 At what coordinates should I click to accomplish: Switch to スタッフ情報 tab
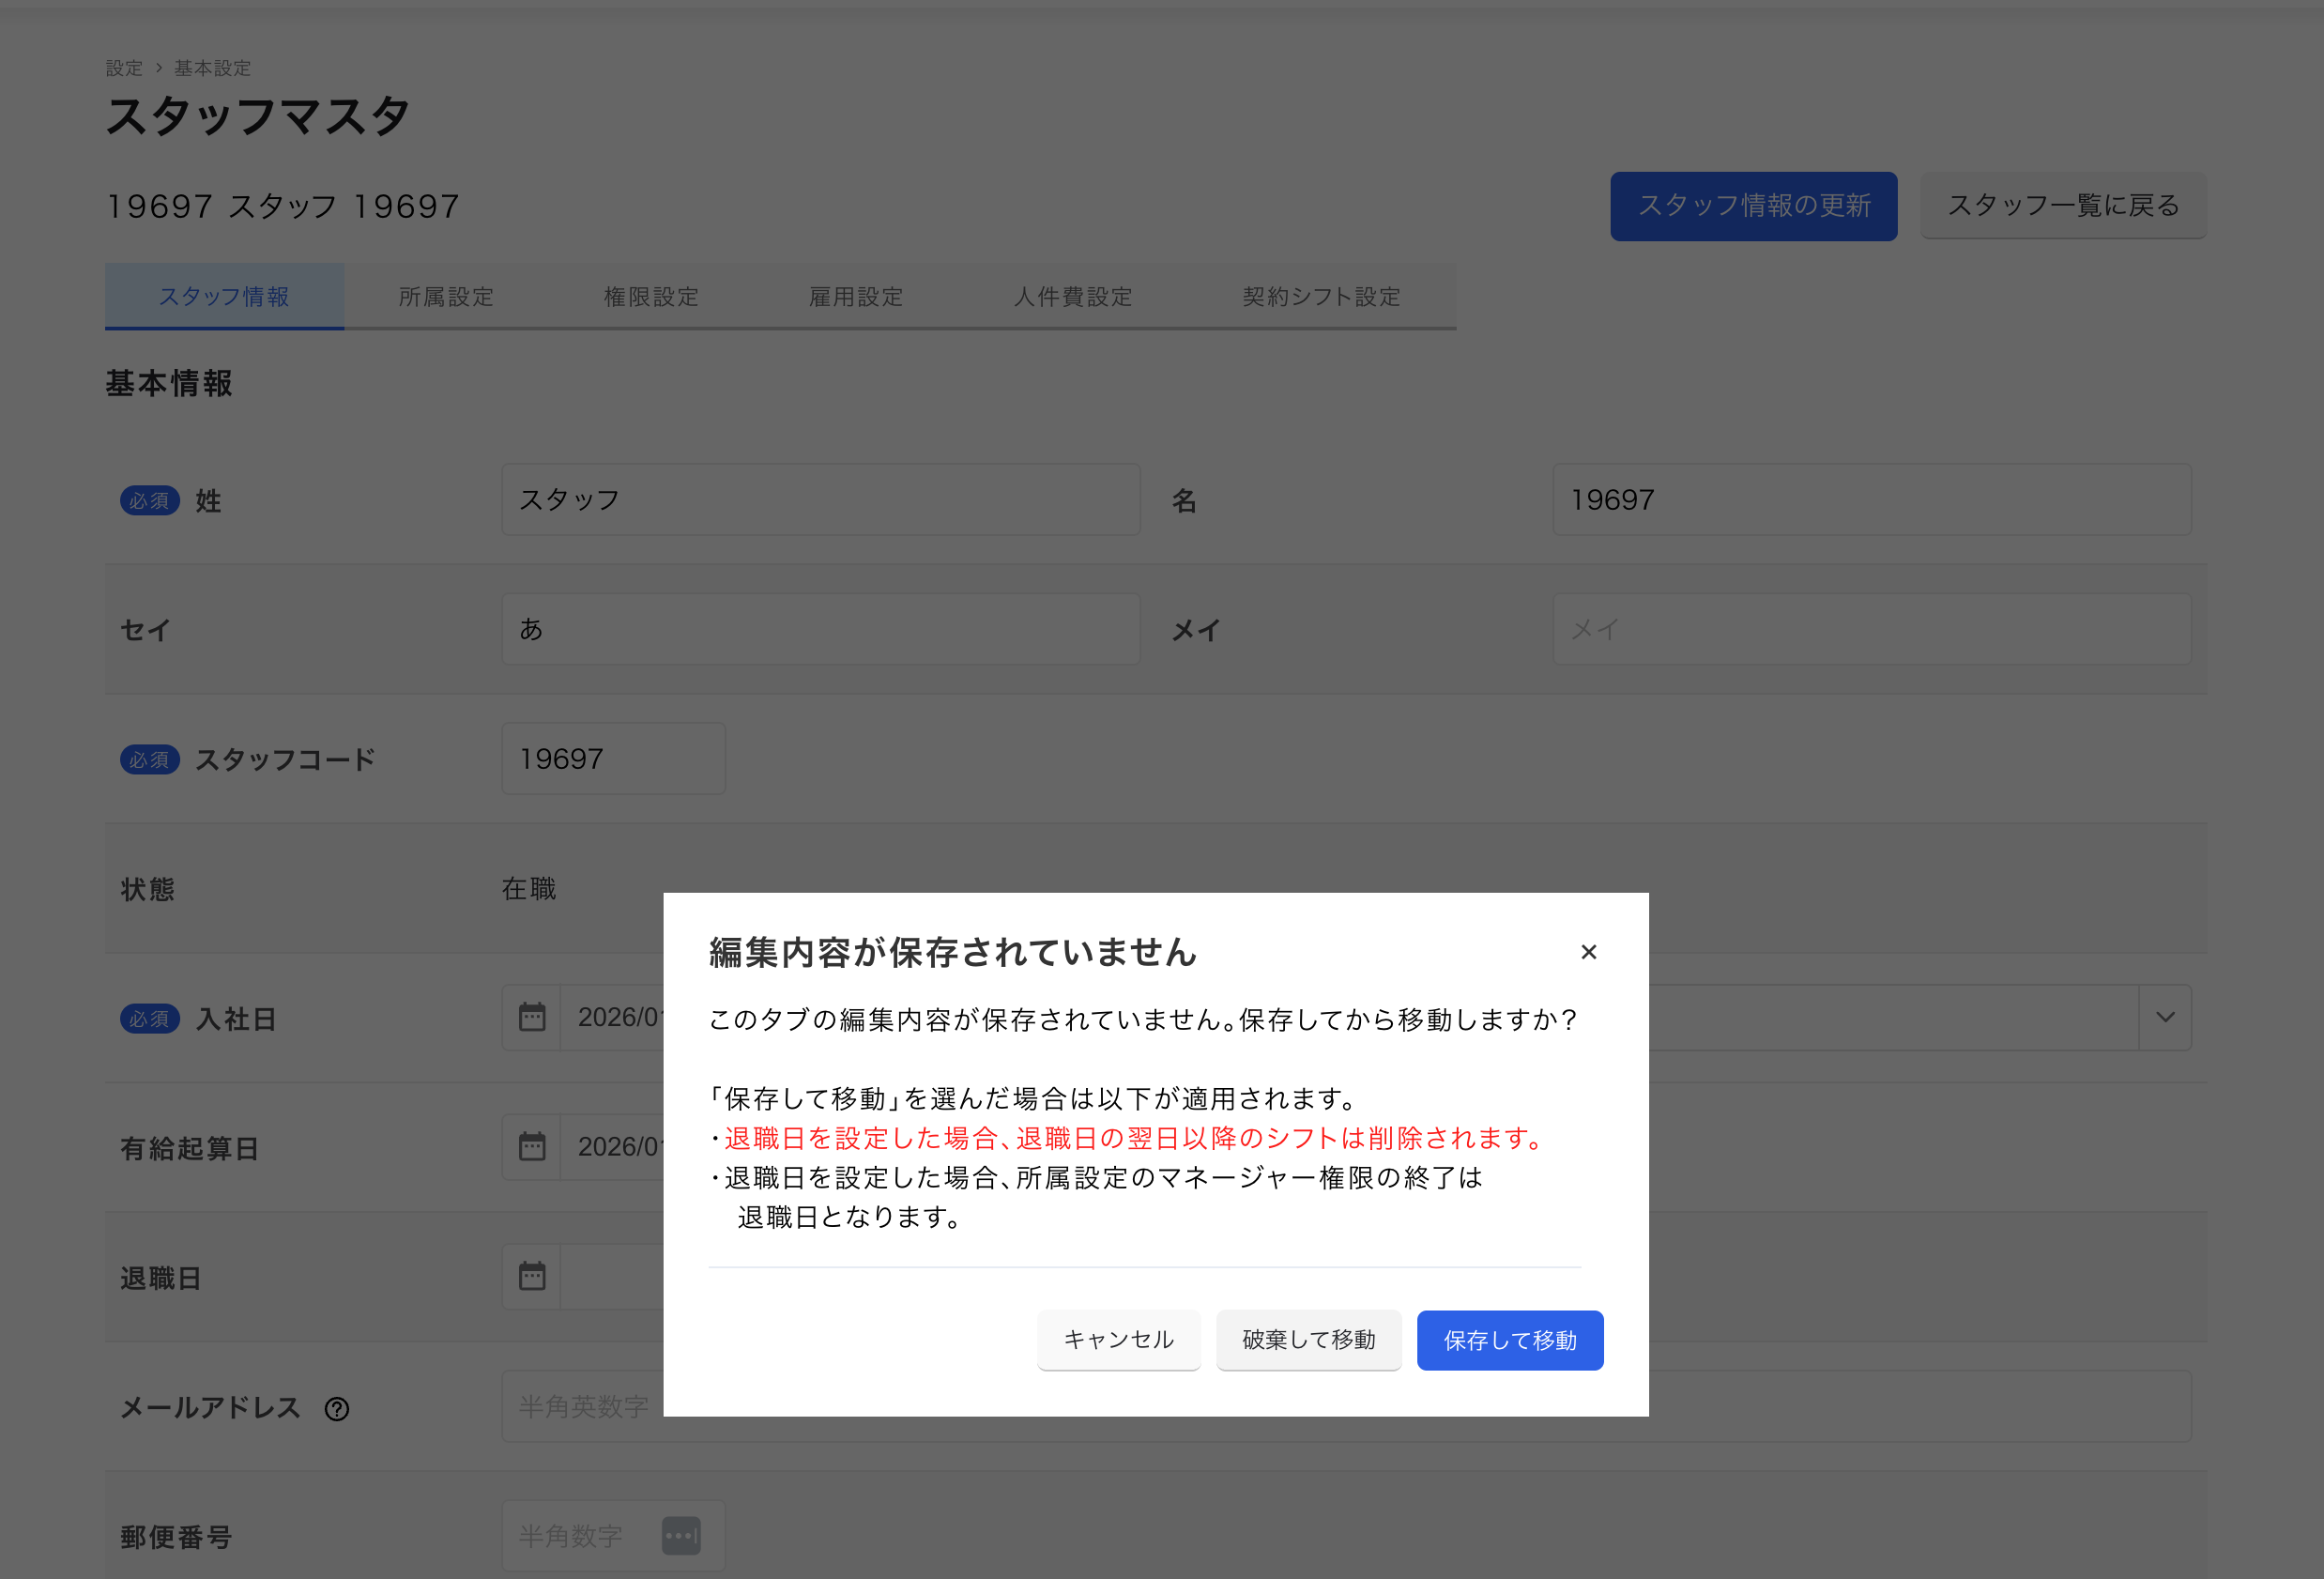click(224, 296)
